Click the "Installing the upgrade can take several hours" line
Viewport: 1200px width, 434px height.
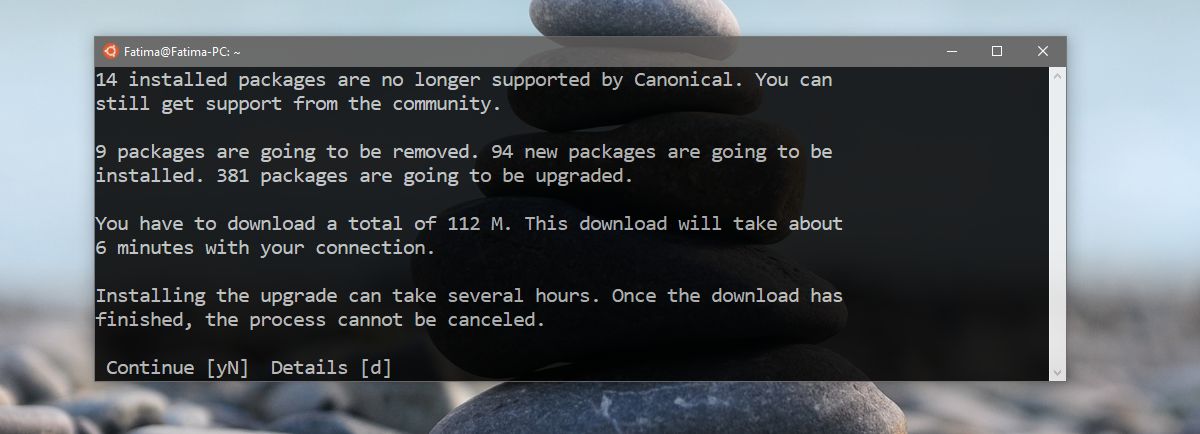(468, 296)
